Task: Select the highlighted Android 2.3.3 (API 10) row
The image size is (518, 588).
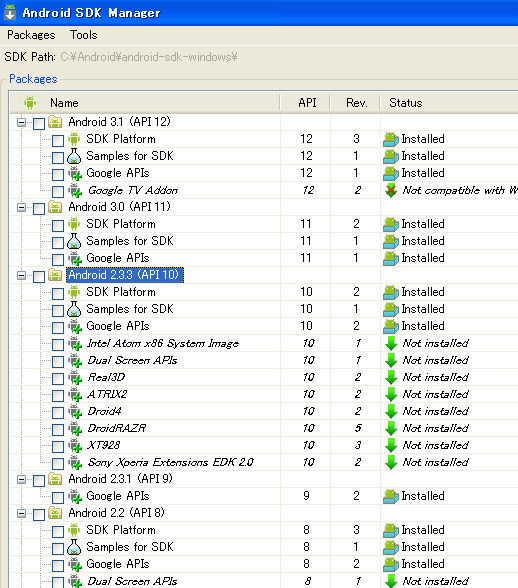Action: pyautogui.click(x=125, y=275)
